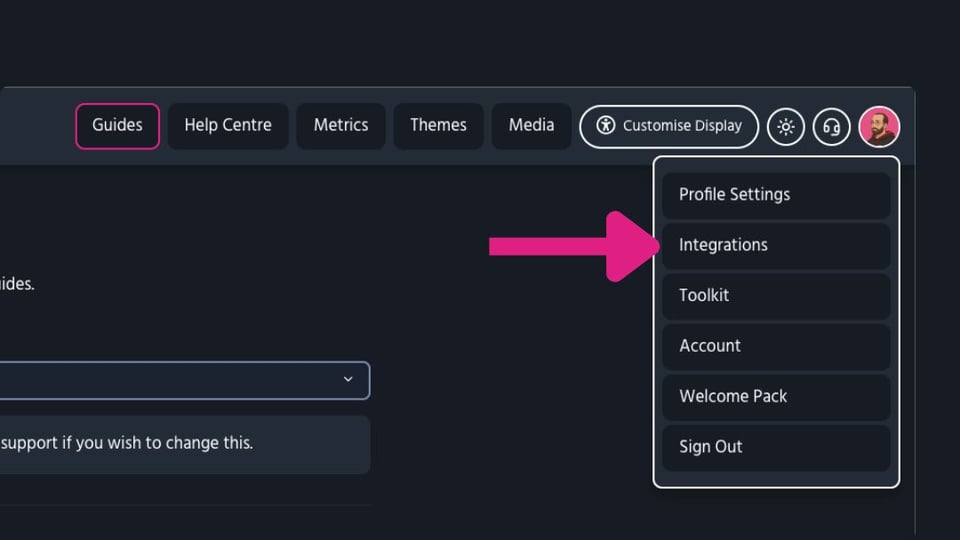
Task: Switch to the Help Centre tab
Action: pos(228,126)
